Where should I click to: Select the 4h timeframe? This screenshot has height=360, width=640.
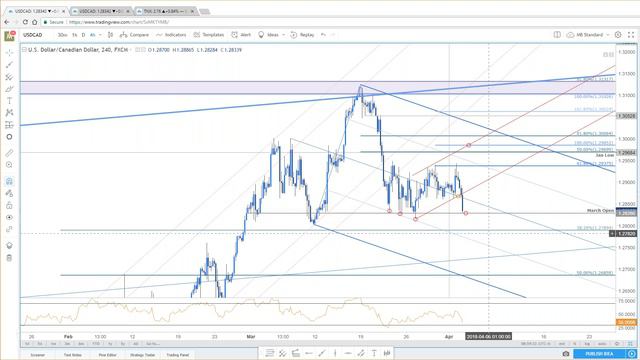[x=92, y=35]
